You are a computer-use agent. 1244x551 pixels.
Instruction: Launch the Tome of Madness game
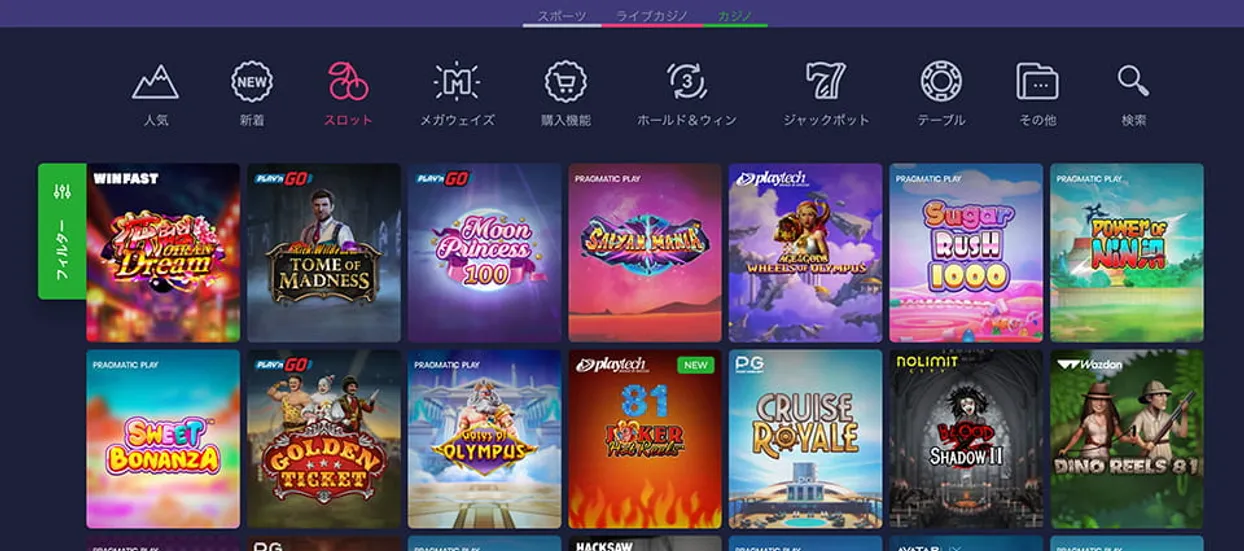coord(324,253)
